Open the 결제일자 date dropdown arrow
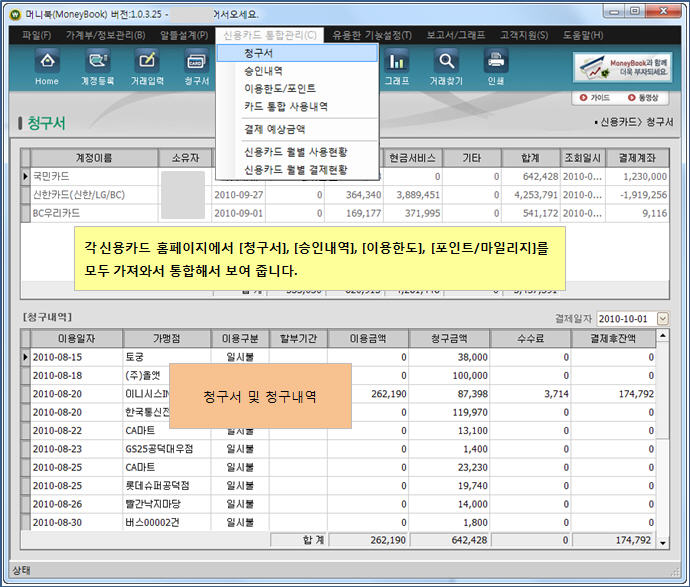 (662, 318)
